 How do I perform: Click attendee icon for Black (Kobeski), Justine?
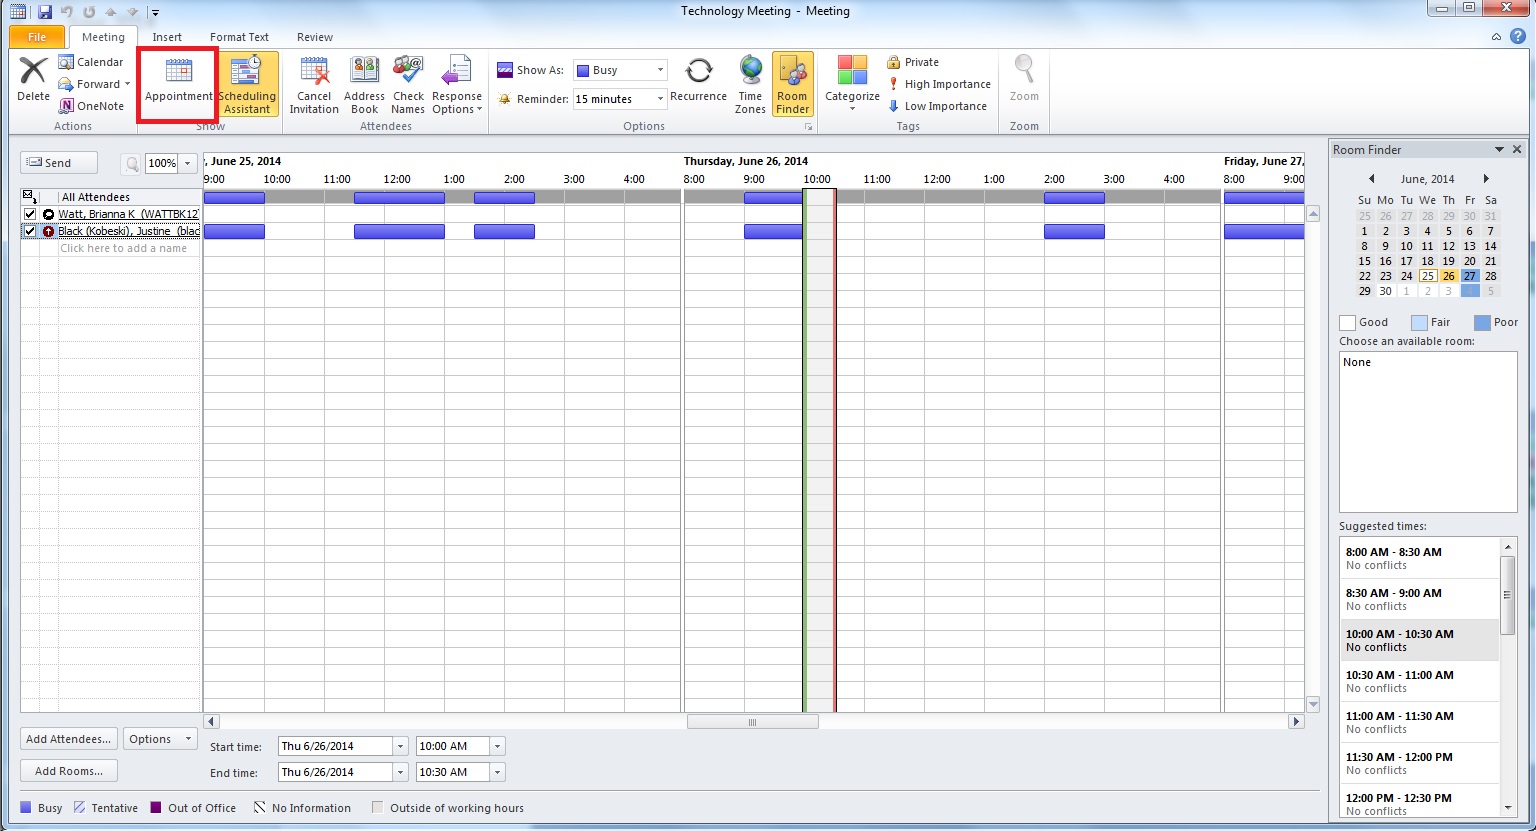[x=48, y=231]
